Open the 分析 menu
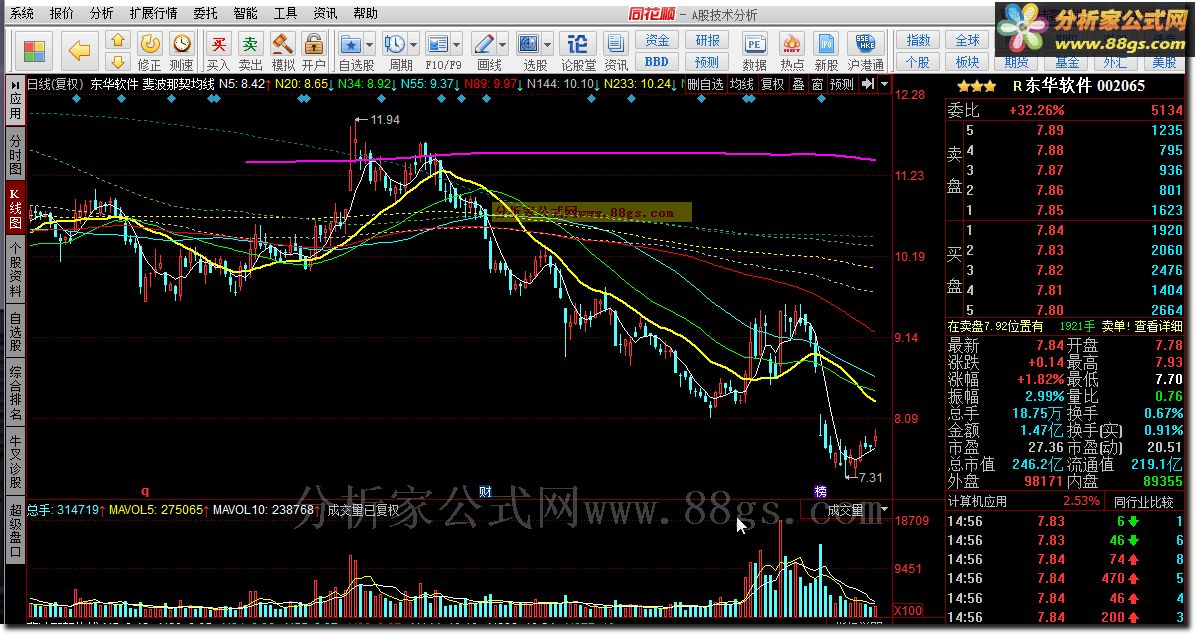1197x635 pixels. [x=102, y=13]
